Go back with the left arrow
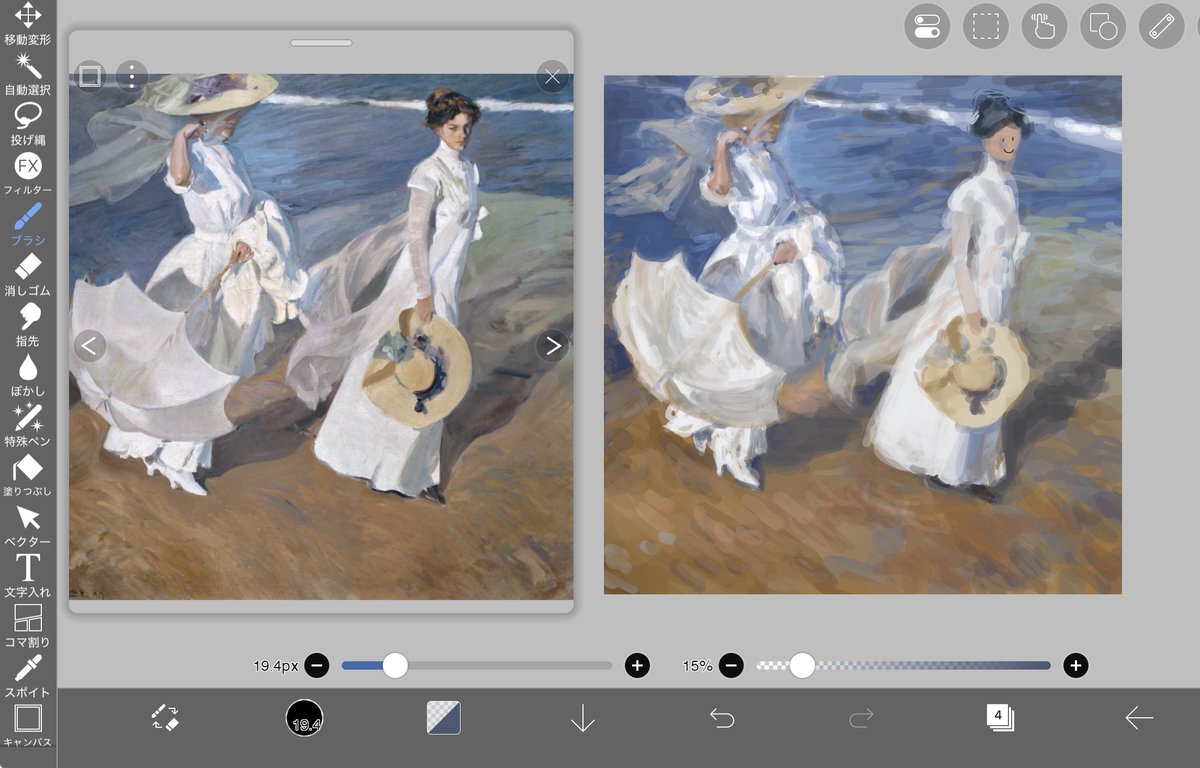1200x768 pixels. point(1139,717)
